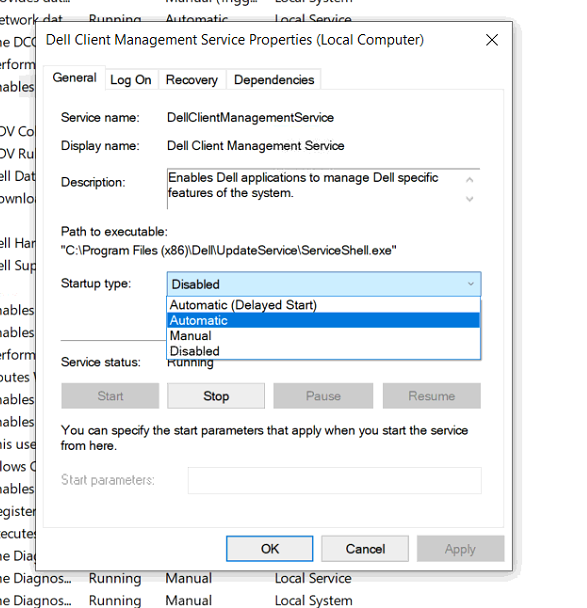Screen dimensions: 587x608
Task: Close the Dell Client Management Service Properties dialog
Action: 492,40
